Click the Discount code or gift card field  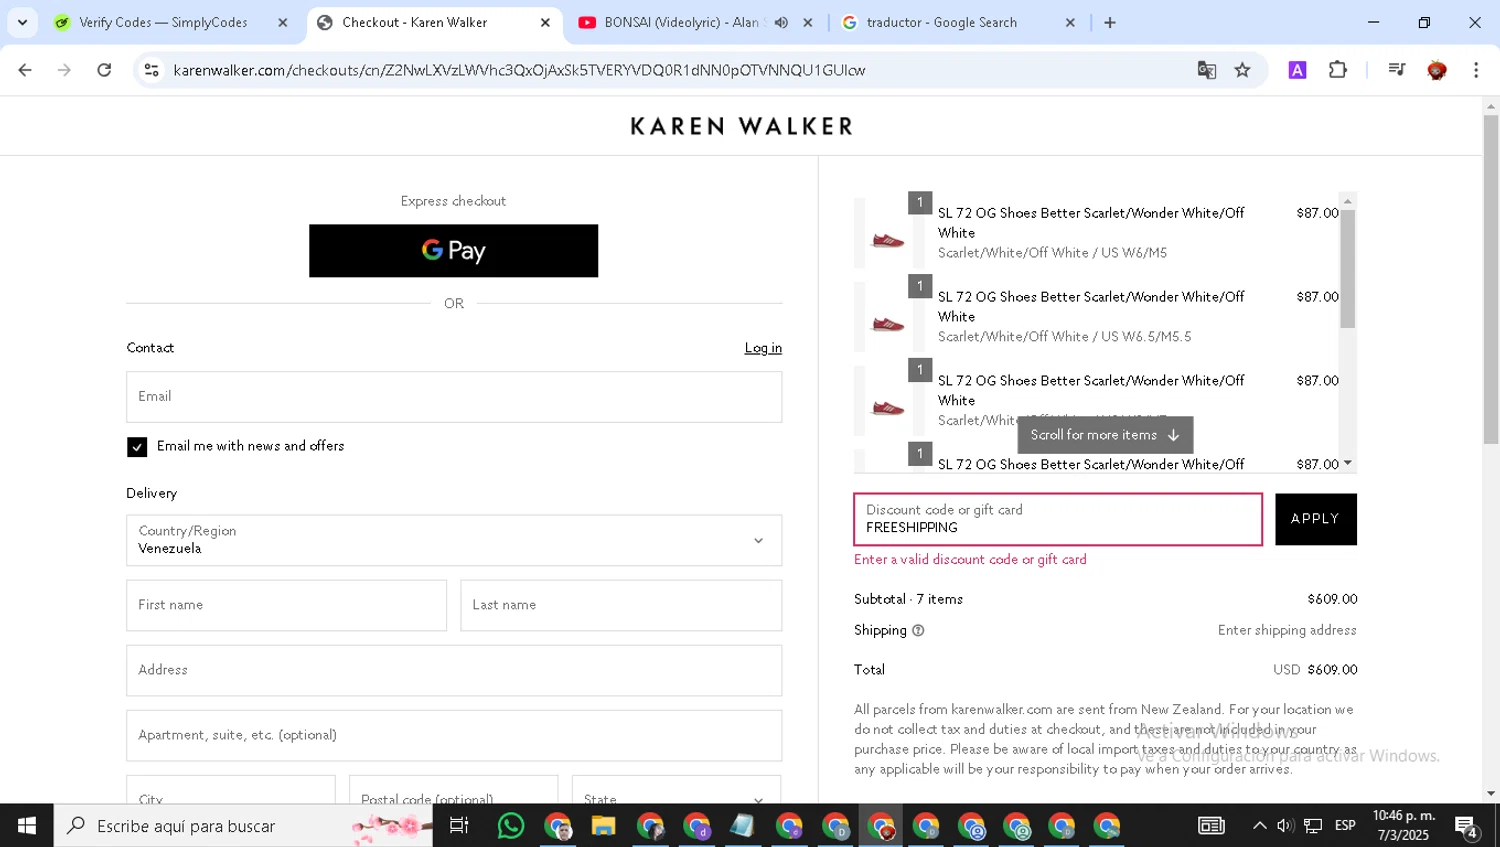1058,519
